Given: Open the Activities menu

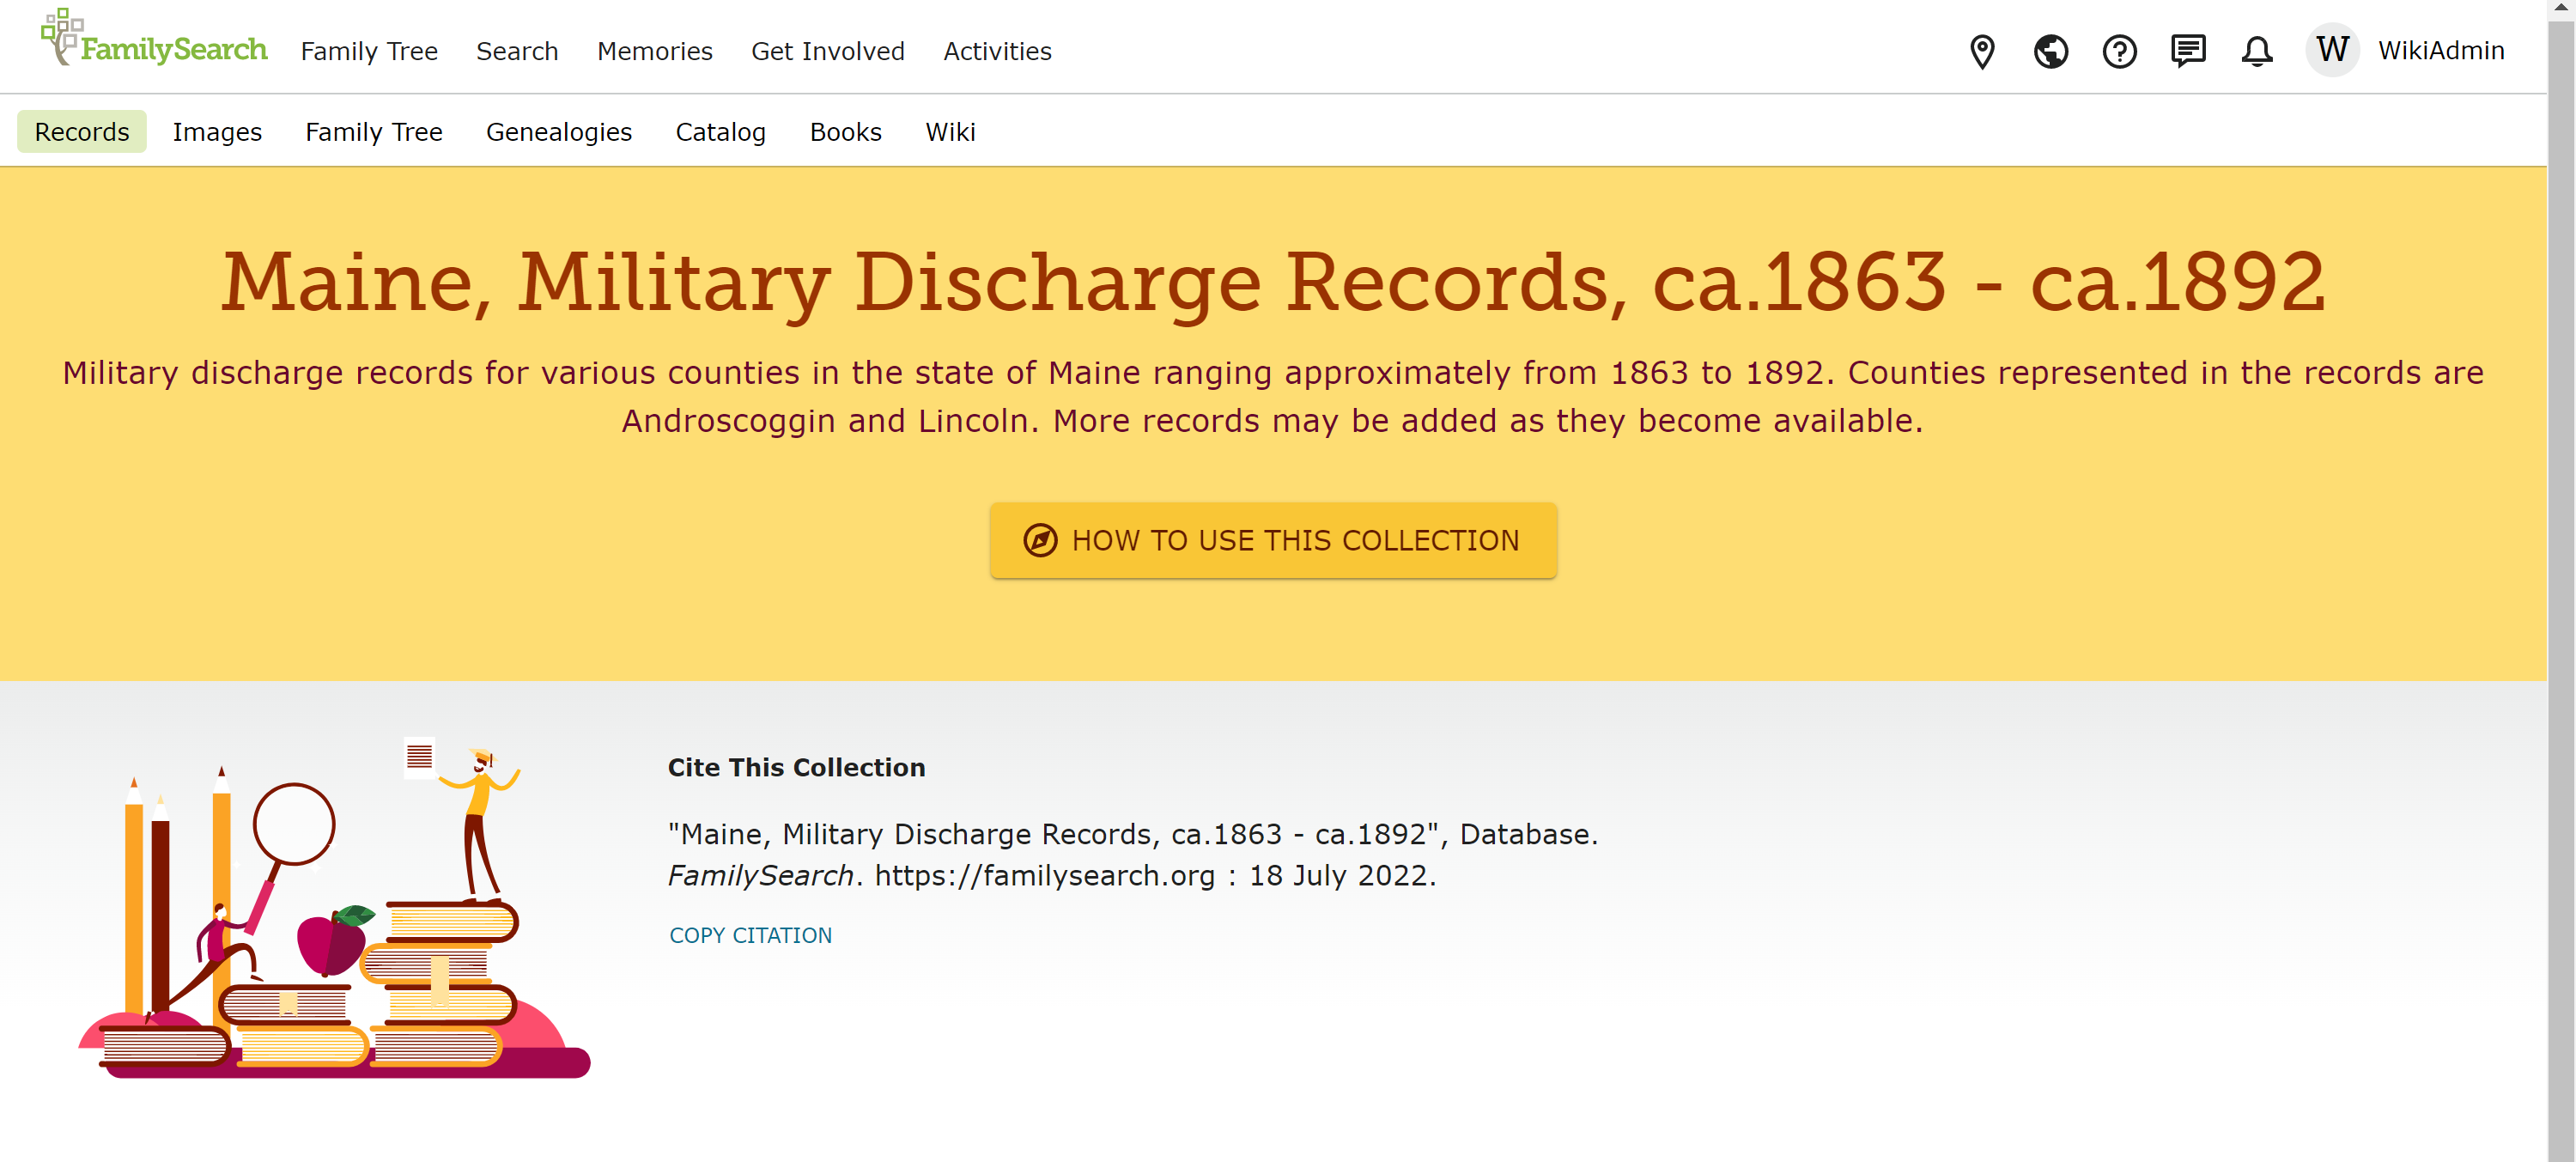Looking at the screenshot, I should [x=997, y=51].
